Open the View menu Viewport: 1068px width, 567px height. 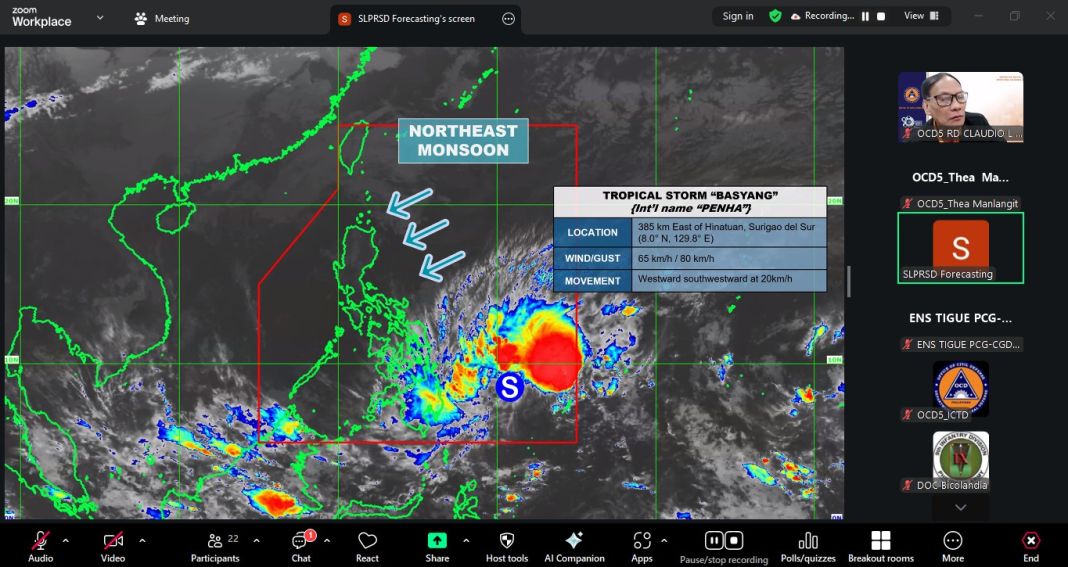coord(919,16)
